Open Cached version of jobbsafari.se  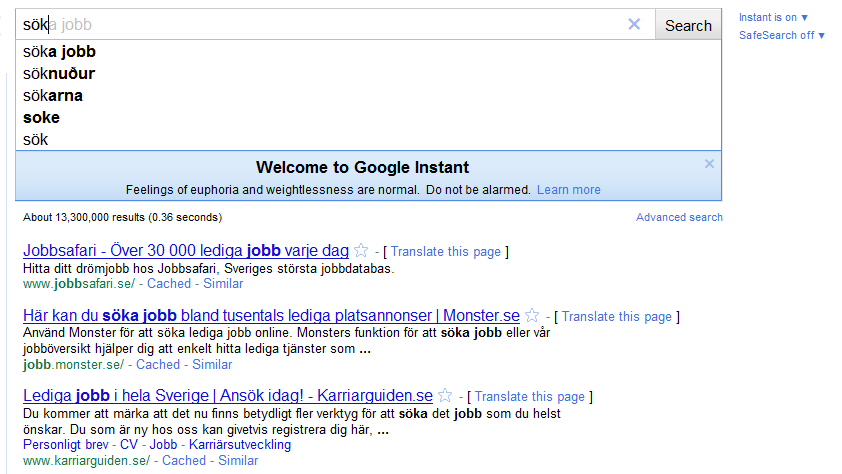point(169,283)
